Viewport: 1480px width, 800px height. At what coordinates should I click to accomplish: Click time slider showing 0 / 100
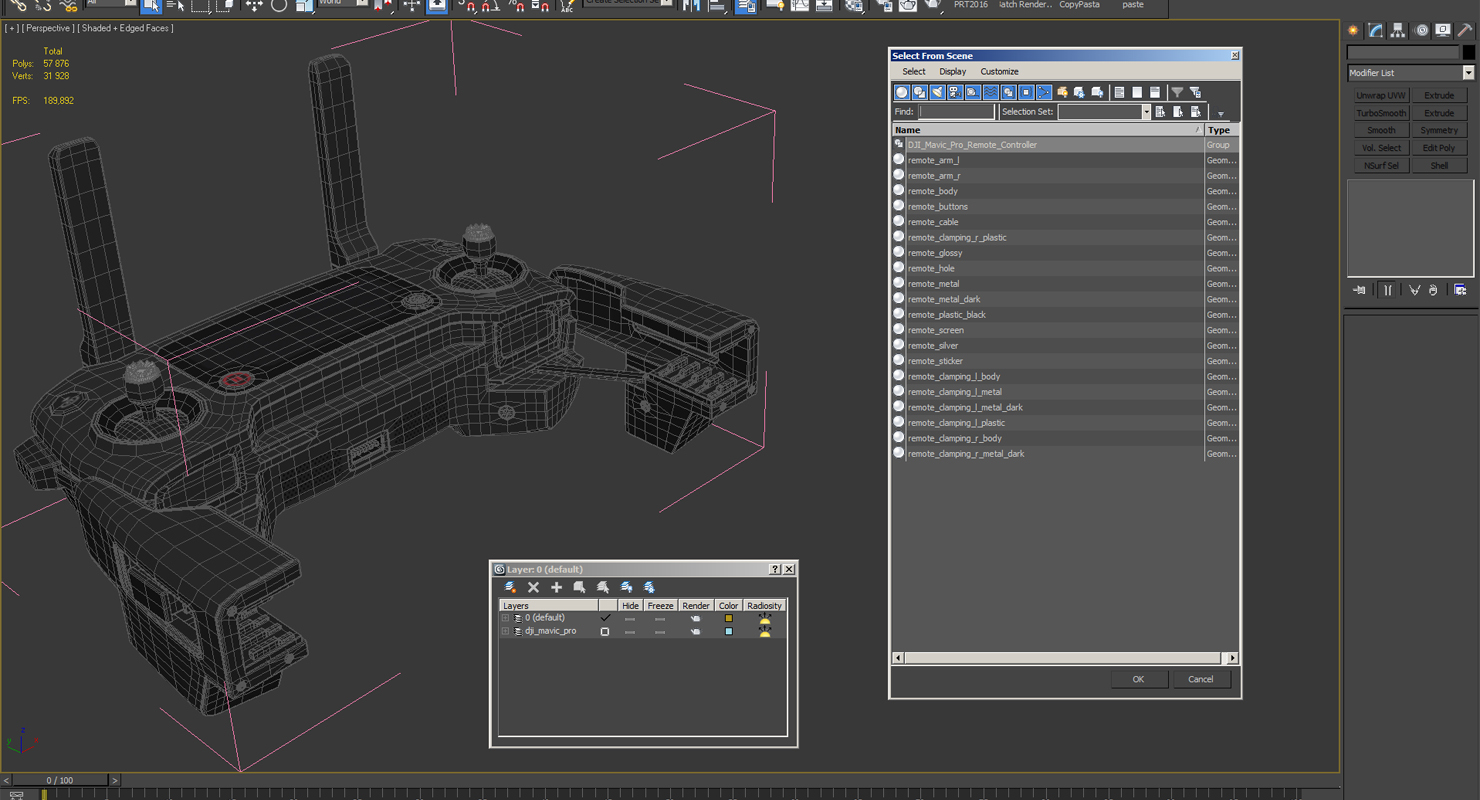point(59,780)
